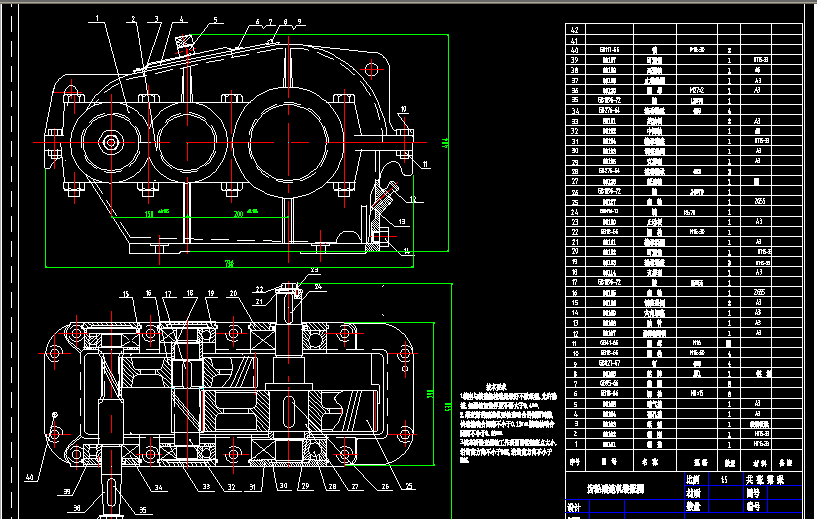Select the 技术要求 technical requirements heading
The width and height of the screenshot is (817, 519).
click(x=496, y=387)
